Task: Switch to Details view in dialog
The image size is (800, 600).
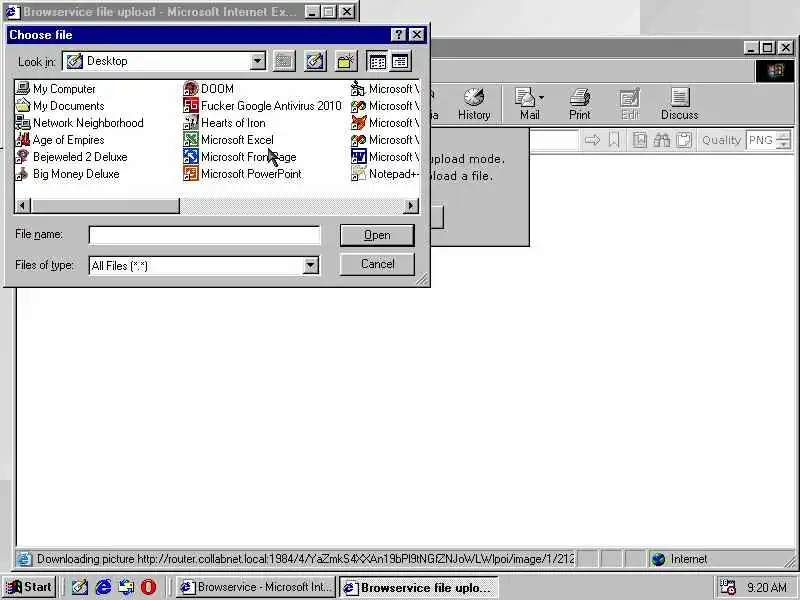Action: pos(401,62)
